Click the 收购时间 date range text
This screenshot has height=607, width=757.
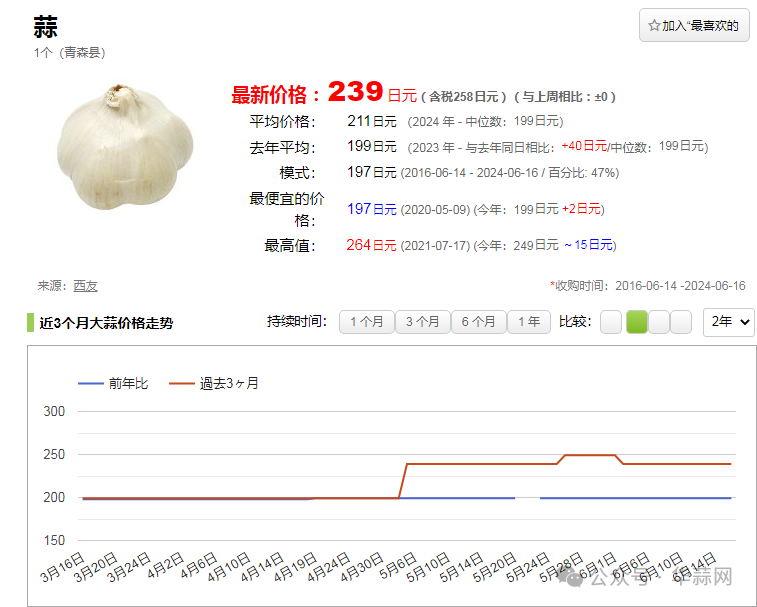coord(648,286)
